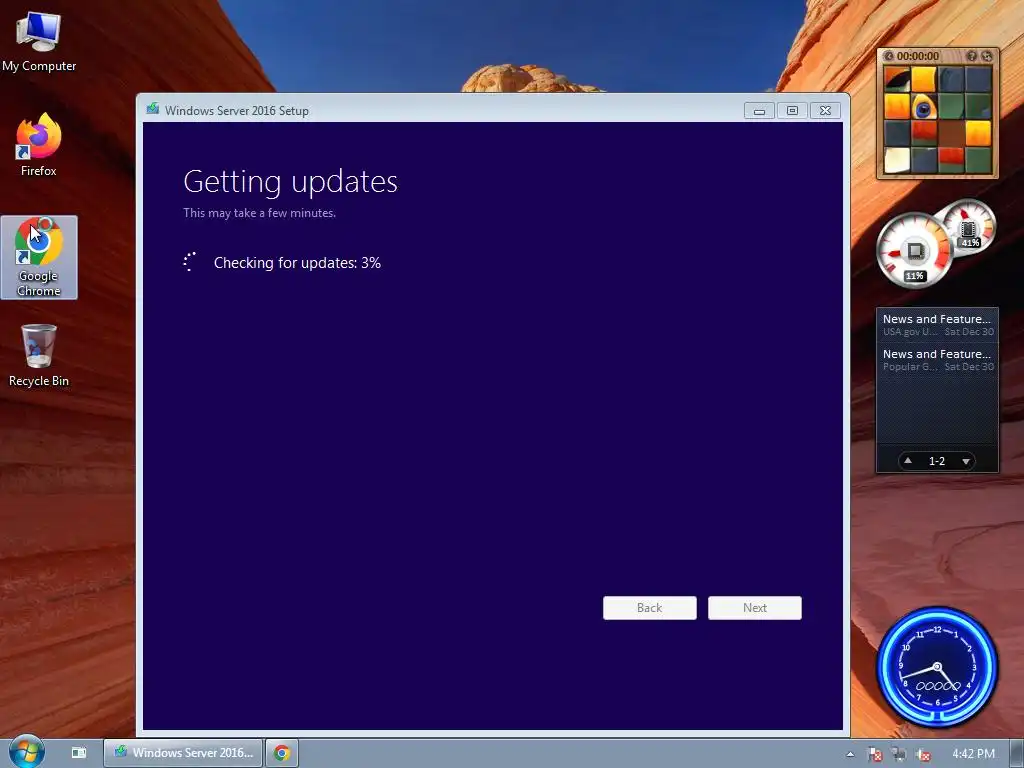
Task: Click the puzzle gadget solve icon
Action: click(987, 56)
